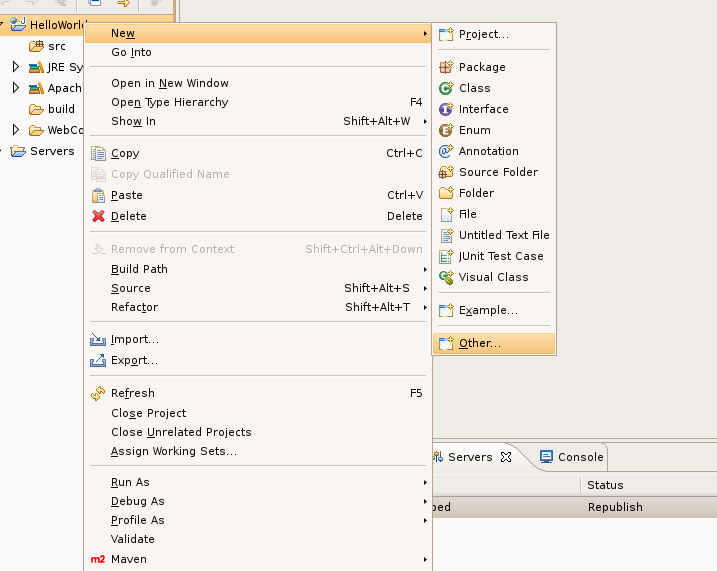Viewport: 717px width, 571px height.
Task: Click the Package icon in New submenu
Action: (446, 67)
